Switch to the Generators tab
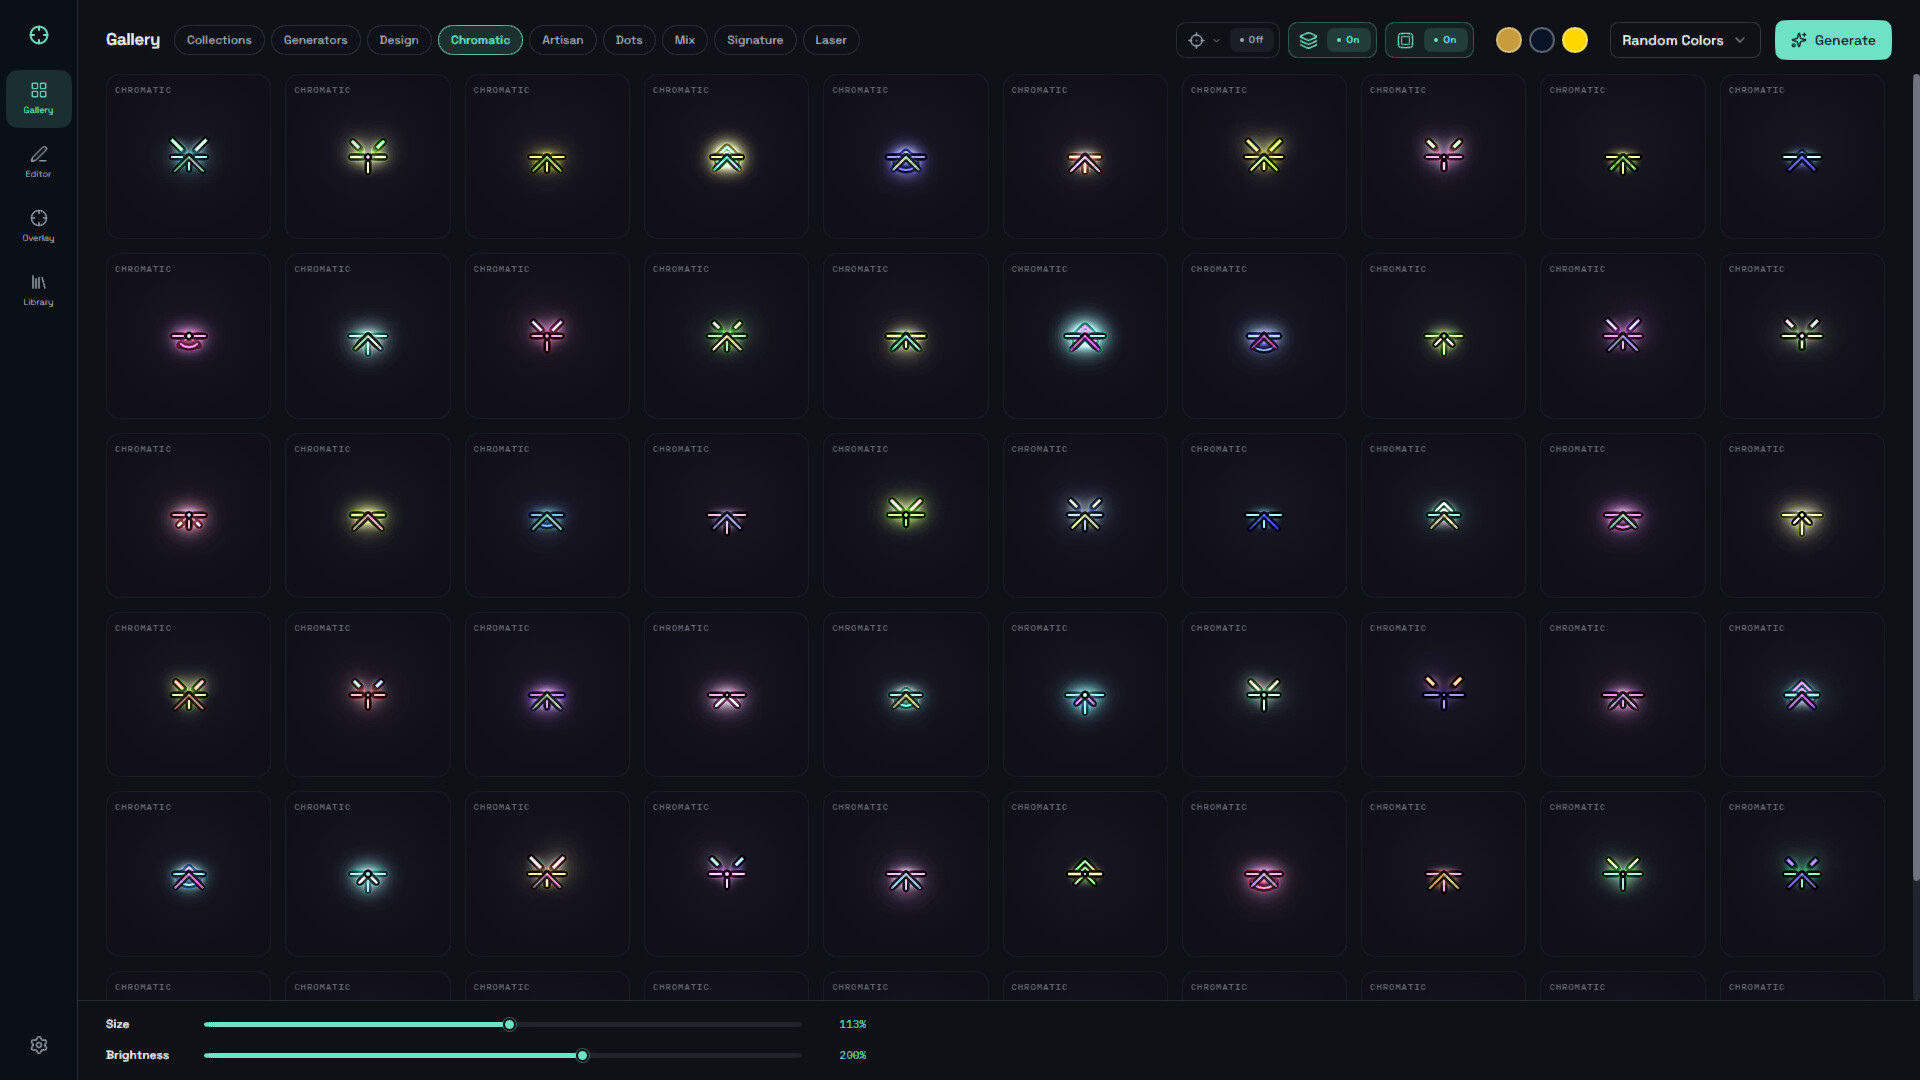Screen dimensions: 1920x1080 point(315,40)
